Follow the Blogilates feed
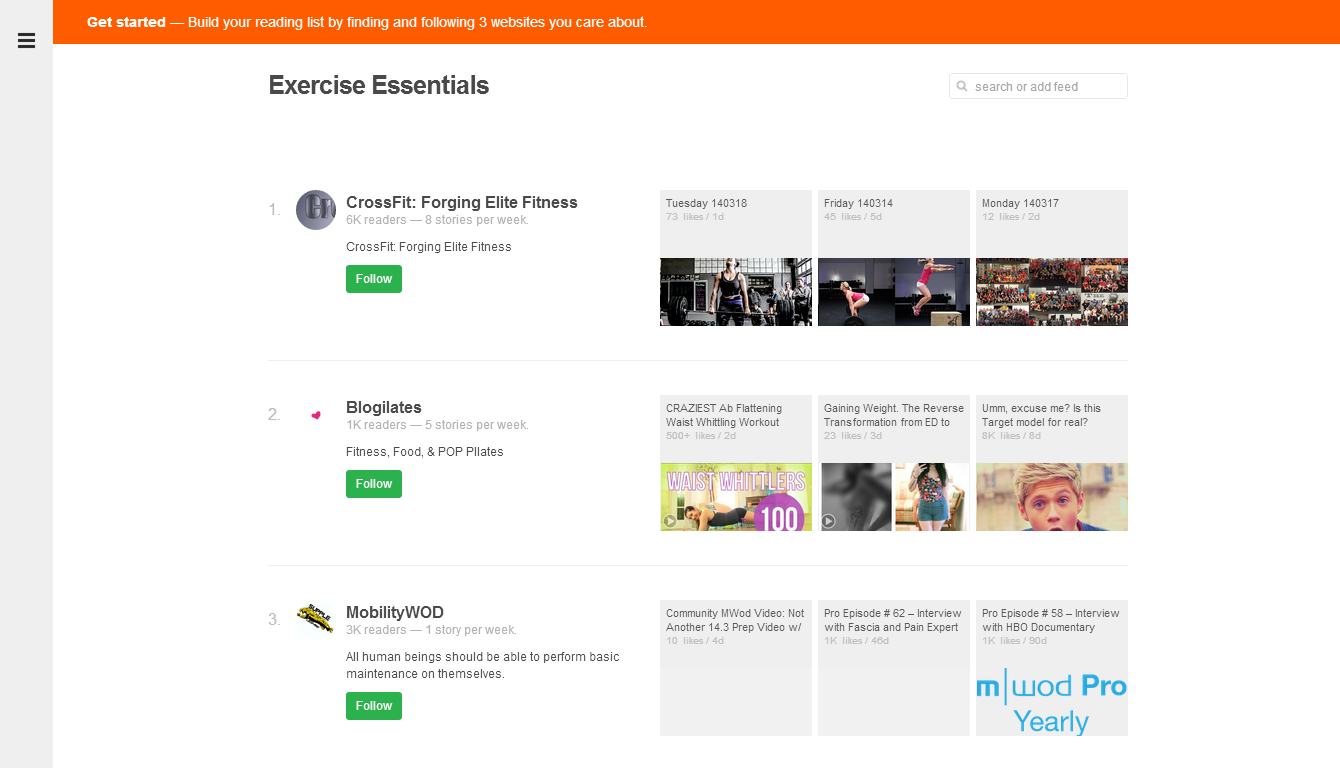This screenshot has width=1340, height=768. pos(374,484)
